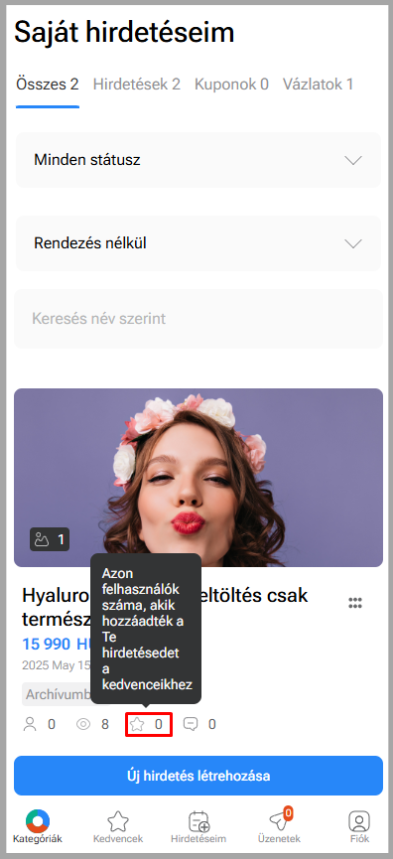Viewport: 393px width, 859px height.
Task: Click the chat bubble messages counter
Action: [x=190, y=725]
